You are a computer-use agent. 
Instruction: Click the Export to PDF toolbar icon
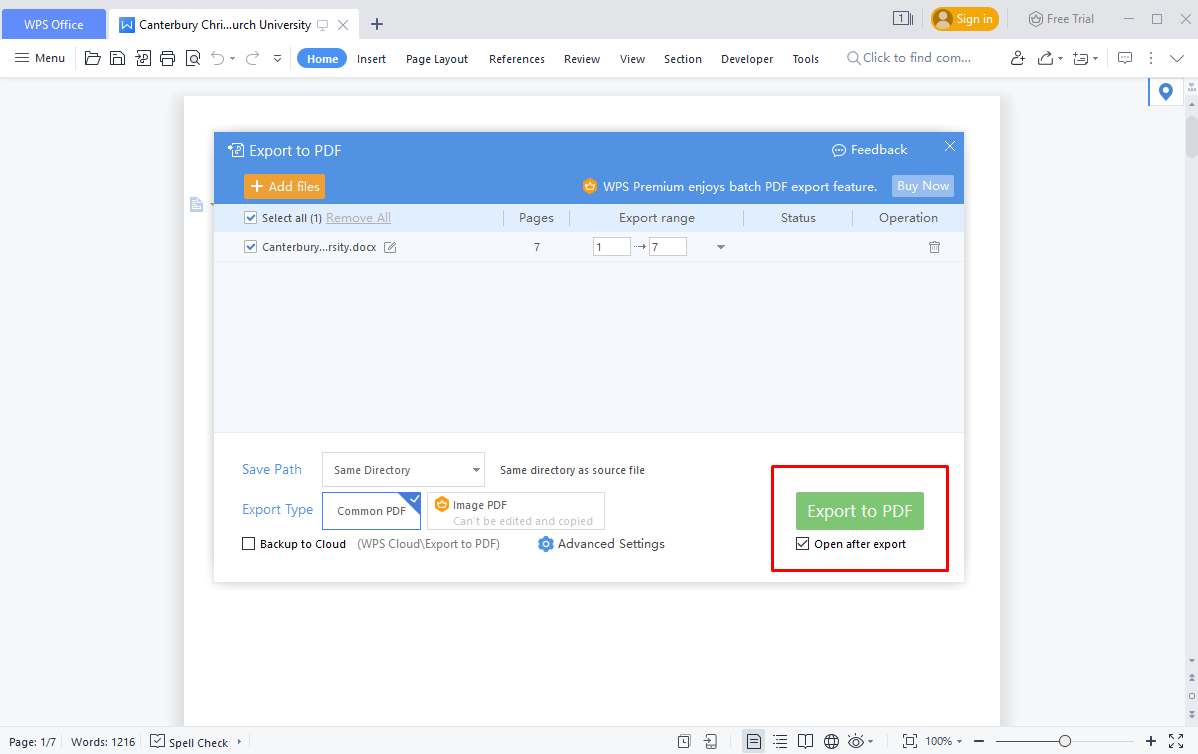143,58
